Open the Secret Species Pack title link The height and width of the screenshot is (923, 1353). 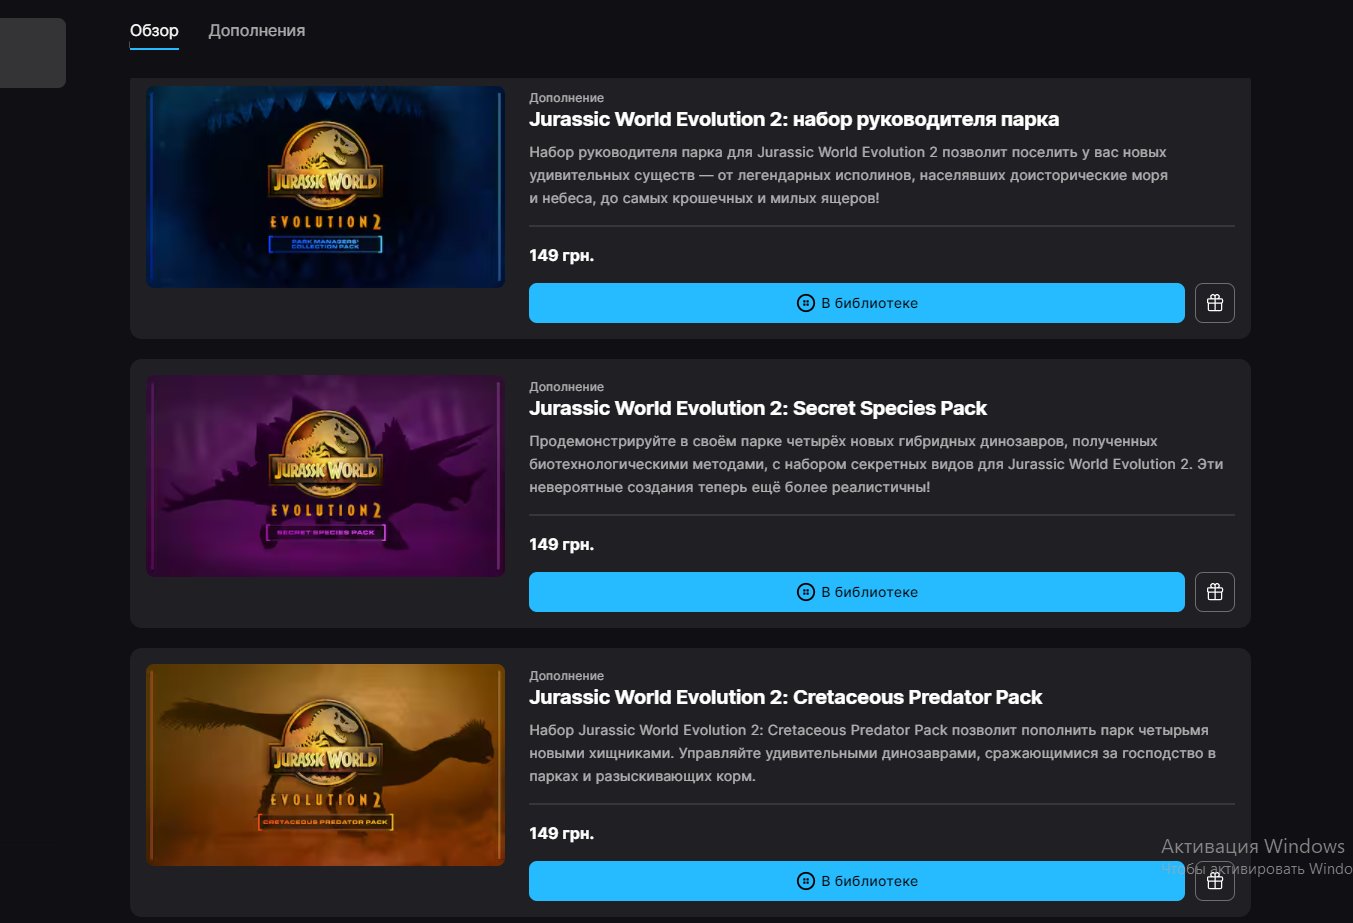click(758, 408)
